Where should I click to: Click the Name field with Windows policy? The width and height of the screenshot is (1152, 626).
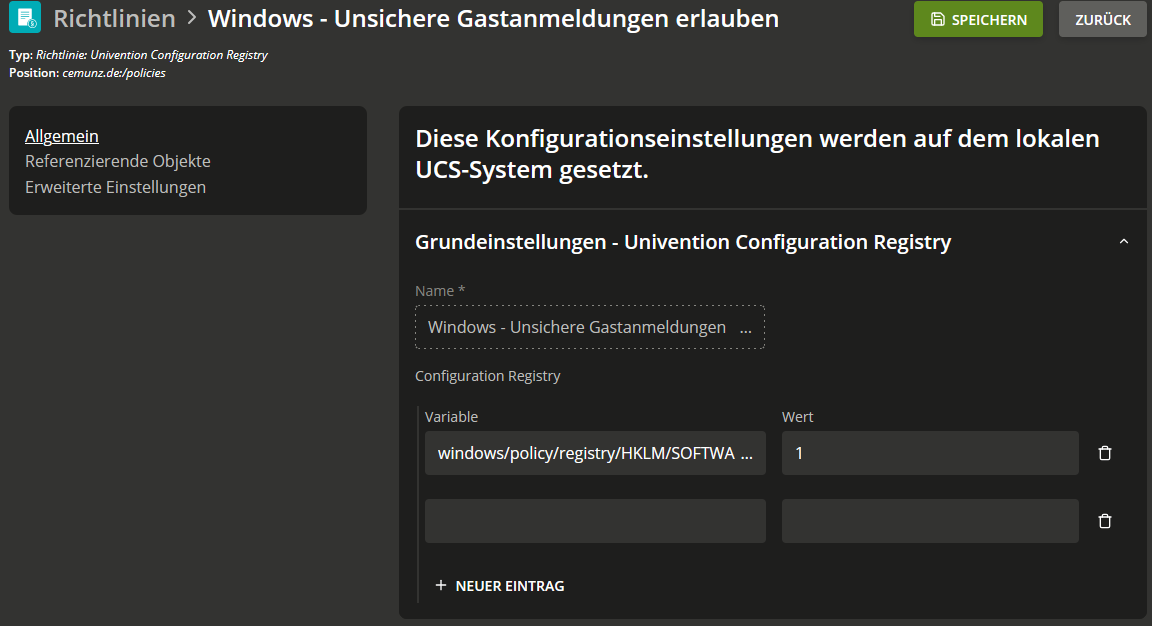pos(590,327)
